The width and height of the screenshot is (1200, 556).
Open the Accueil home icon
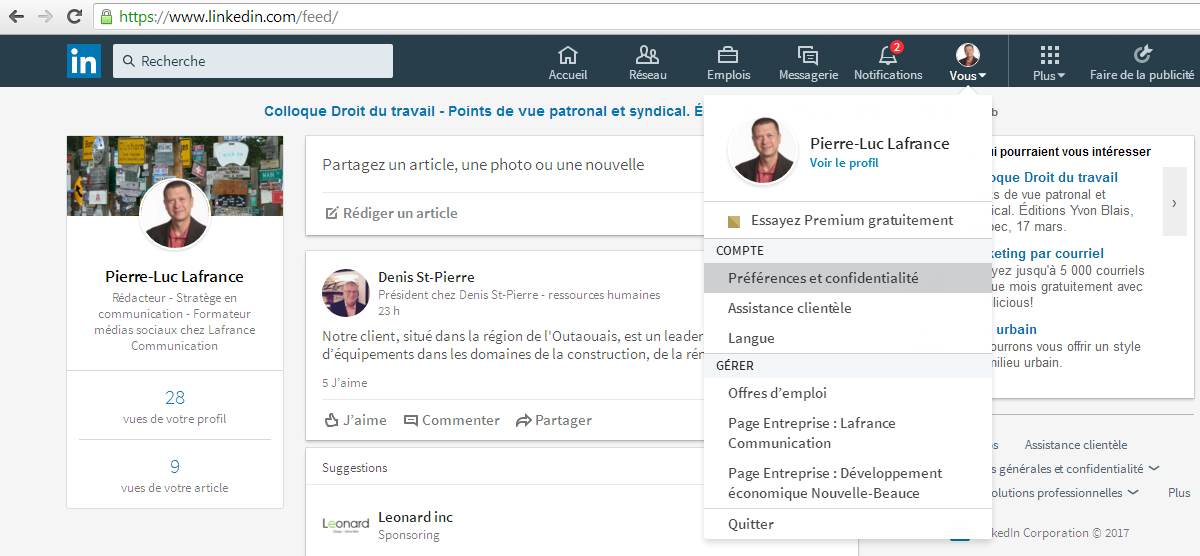(x=568, y=55)
